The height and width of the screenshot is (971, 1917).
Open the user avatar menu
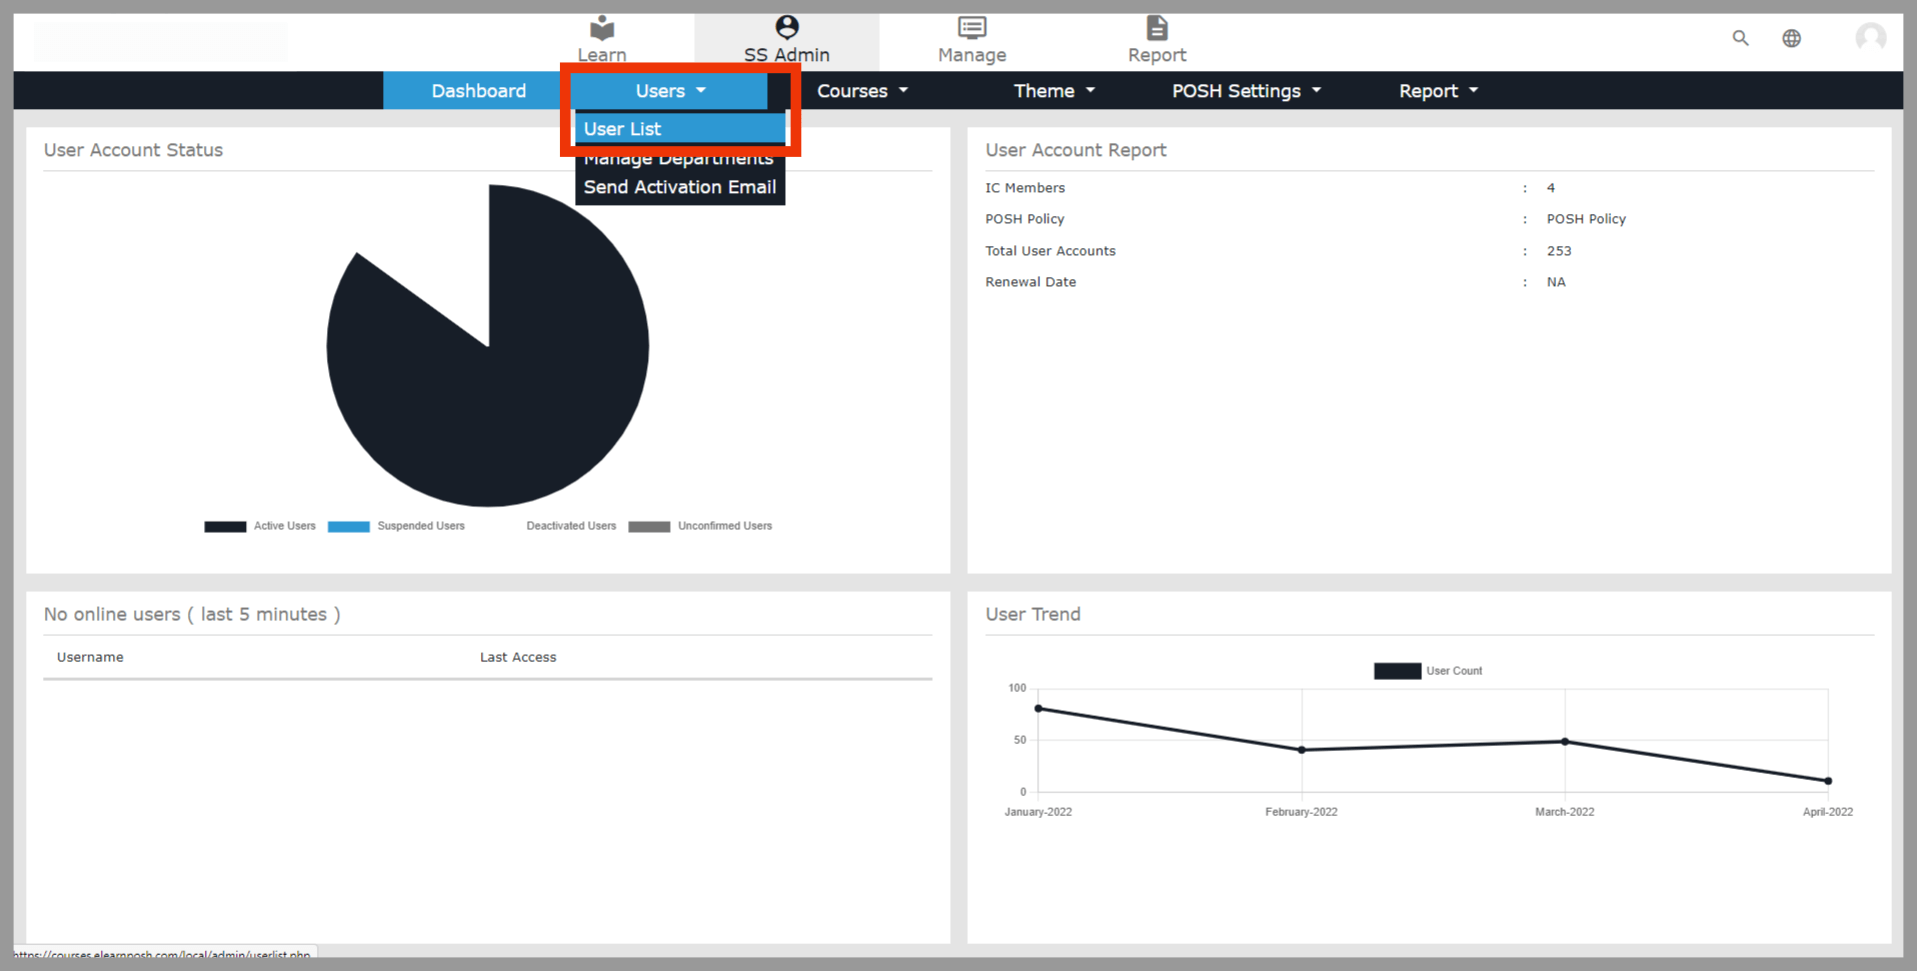point(1870,38)
